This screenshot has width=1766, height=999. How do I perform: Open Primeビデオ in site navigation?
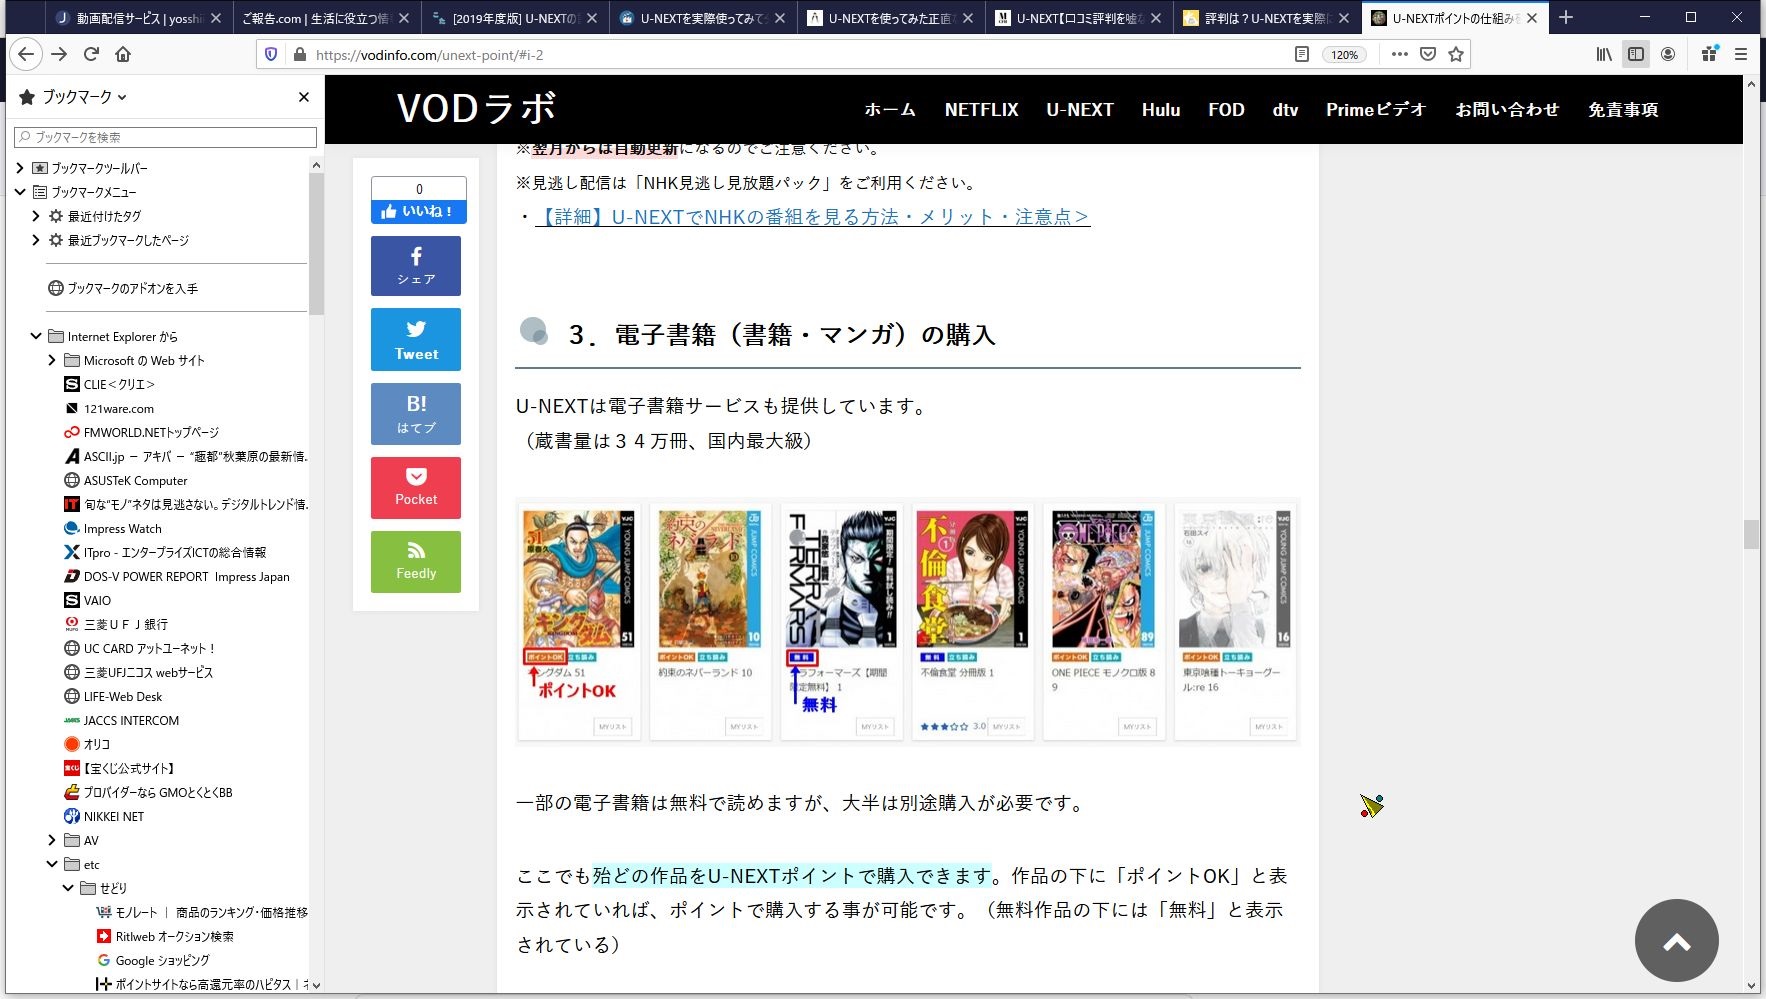coord(1376,110)
